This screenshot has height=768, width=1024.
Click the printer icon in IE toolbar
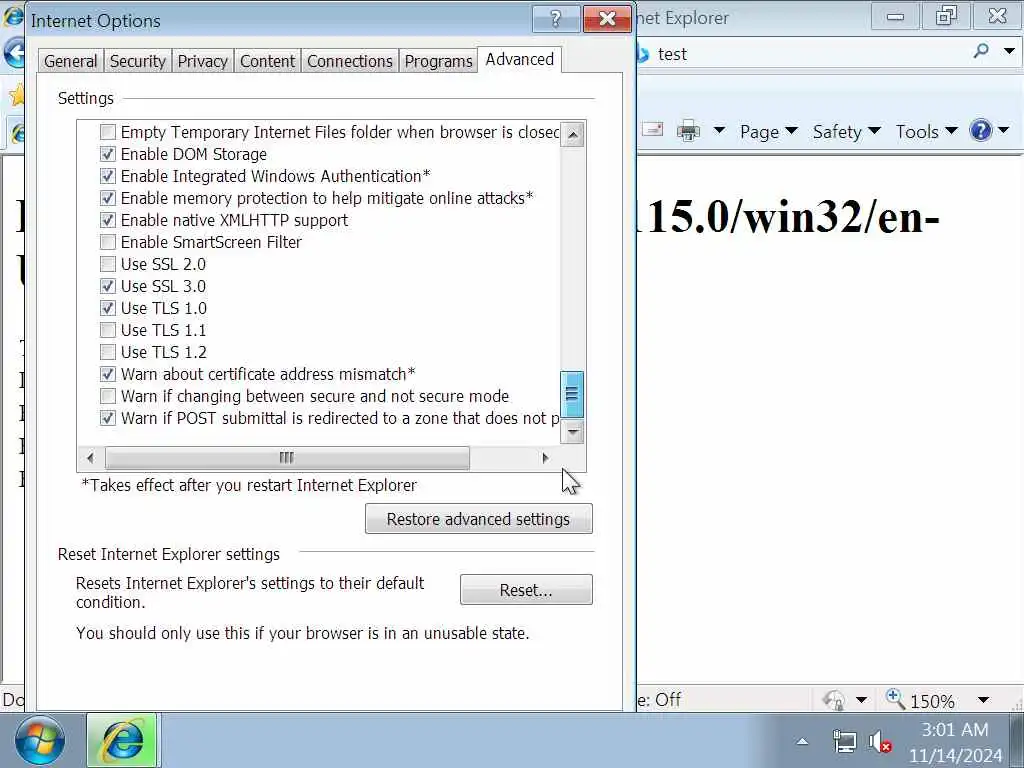point(688,131)
